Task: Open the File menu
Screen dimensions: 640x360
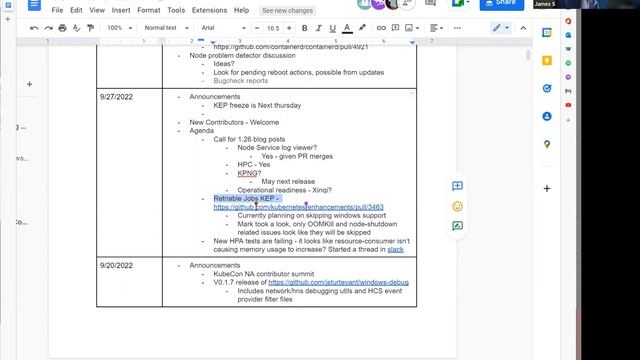Action: click(x=57, y=10)
